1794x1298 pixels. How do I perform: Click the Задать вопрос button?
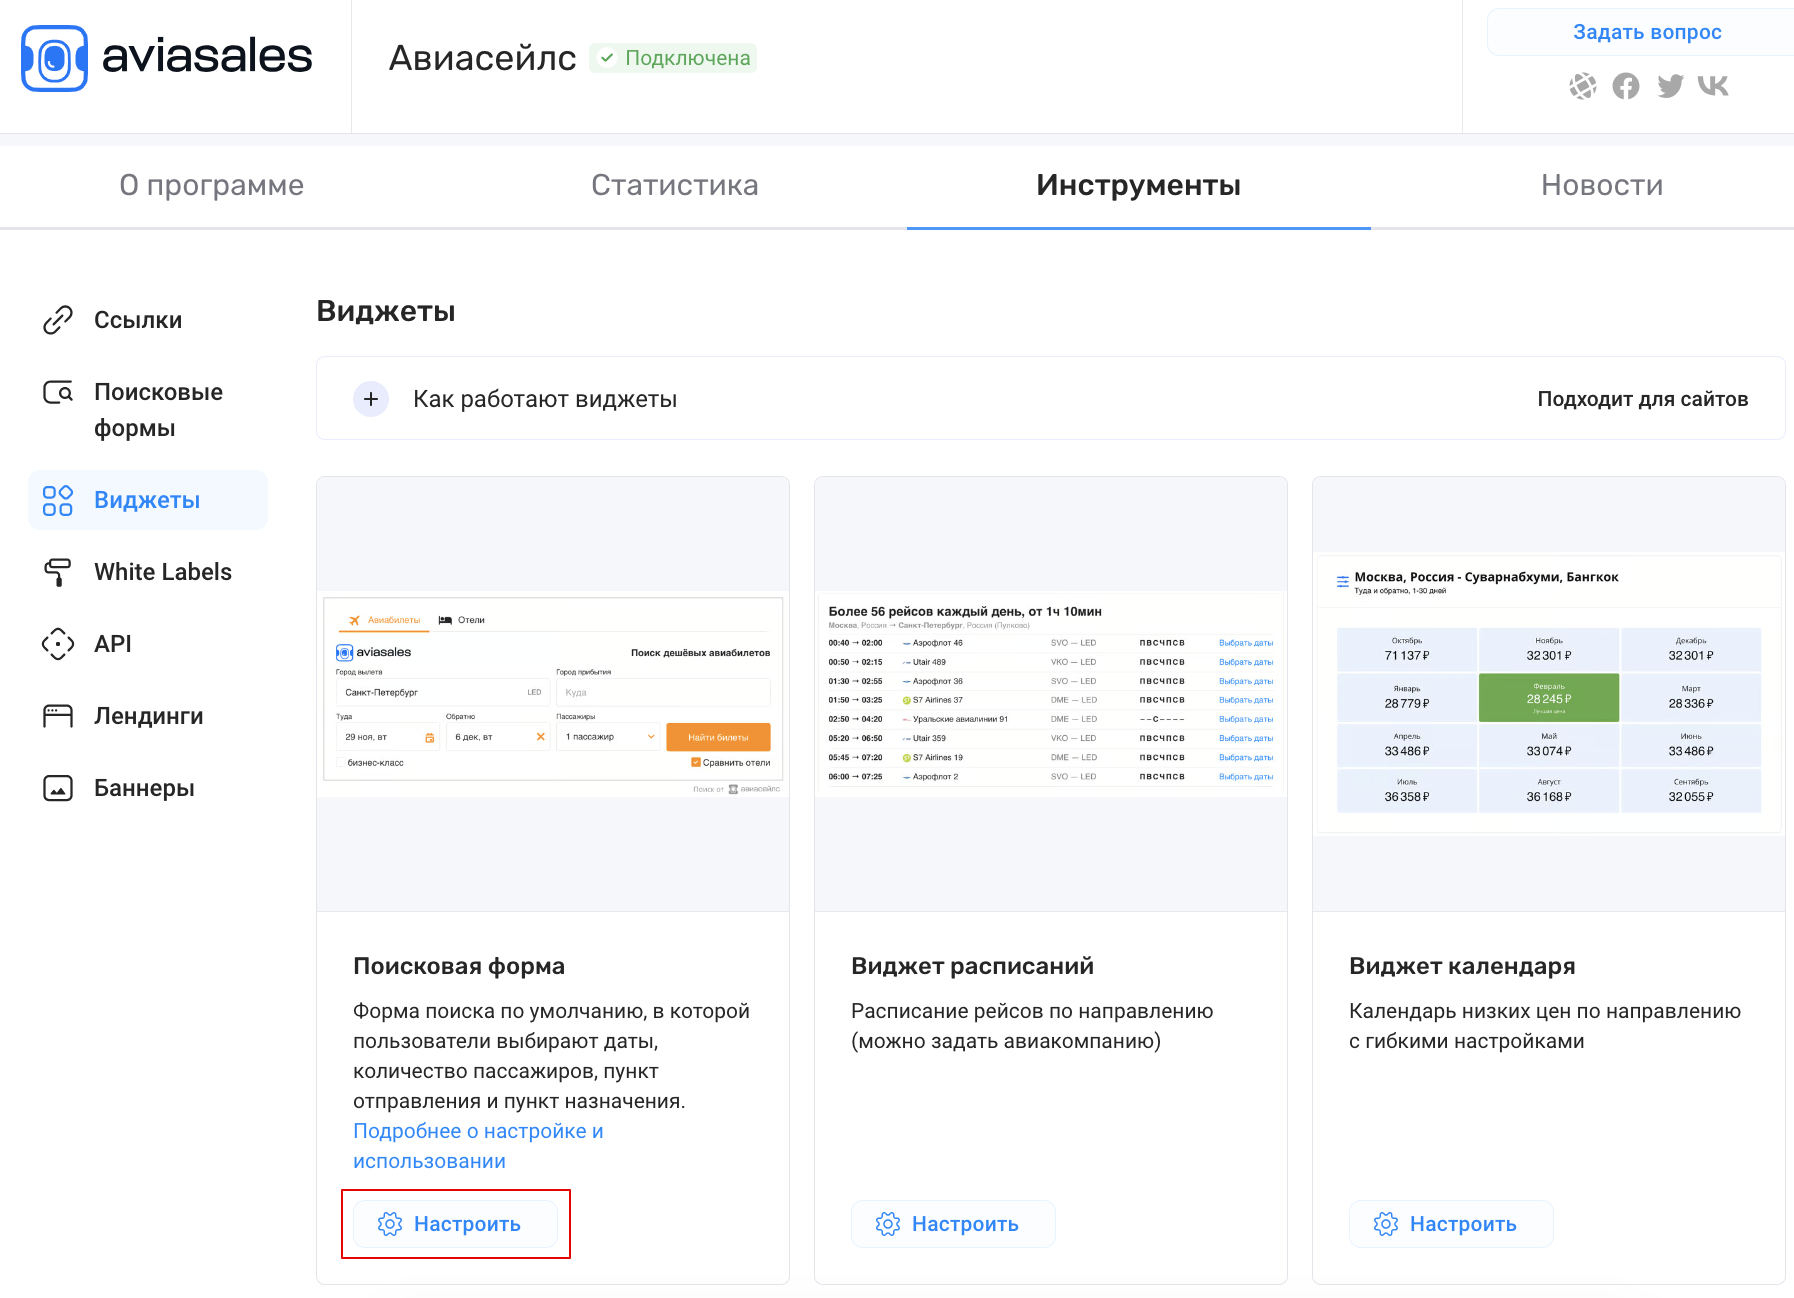point(1646,32)
